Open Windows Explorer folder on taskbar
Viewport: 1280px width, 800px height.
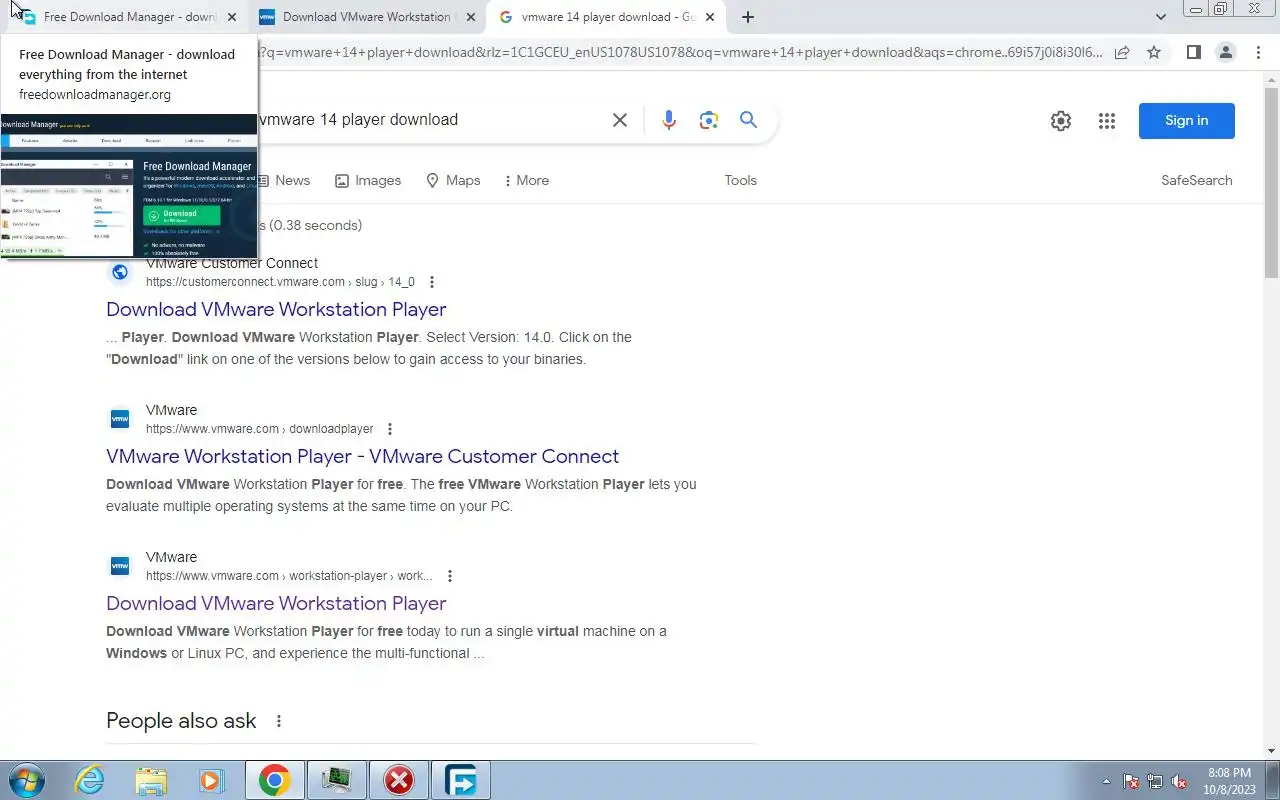[151, 780]
